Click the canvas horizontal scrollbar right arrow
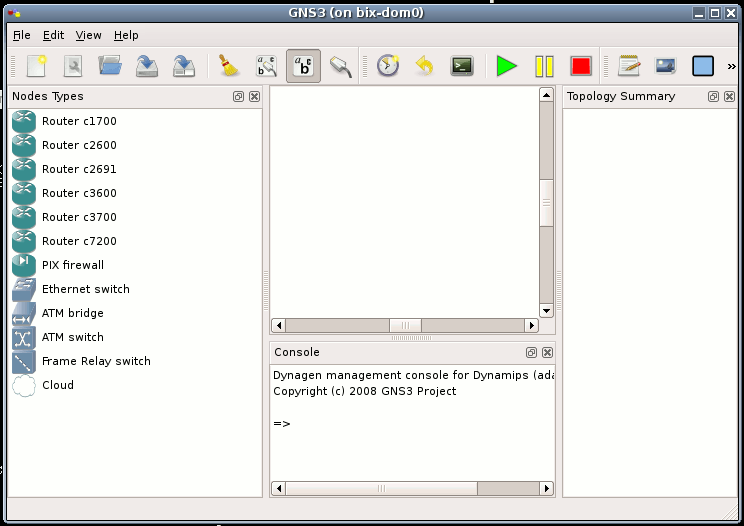 [531, 325]
